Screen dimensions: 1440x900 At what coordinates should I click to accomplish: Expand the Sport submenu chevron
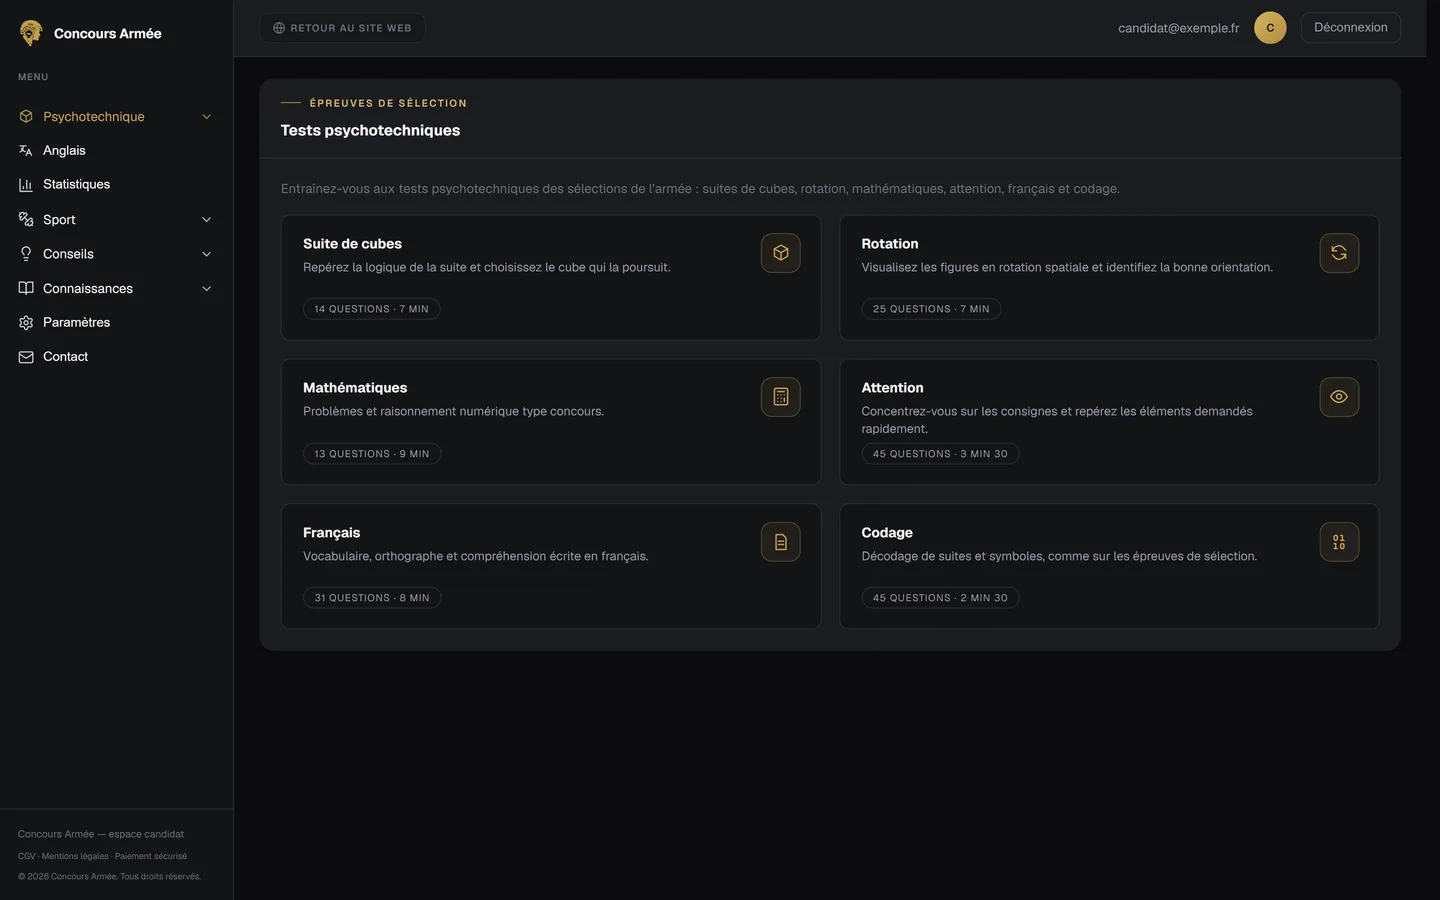coord(207,220)
